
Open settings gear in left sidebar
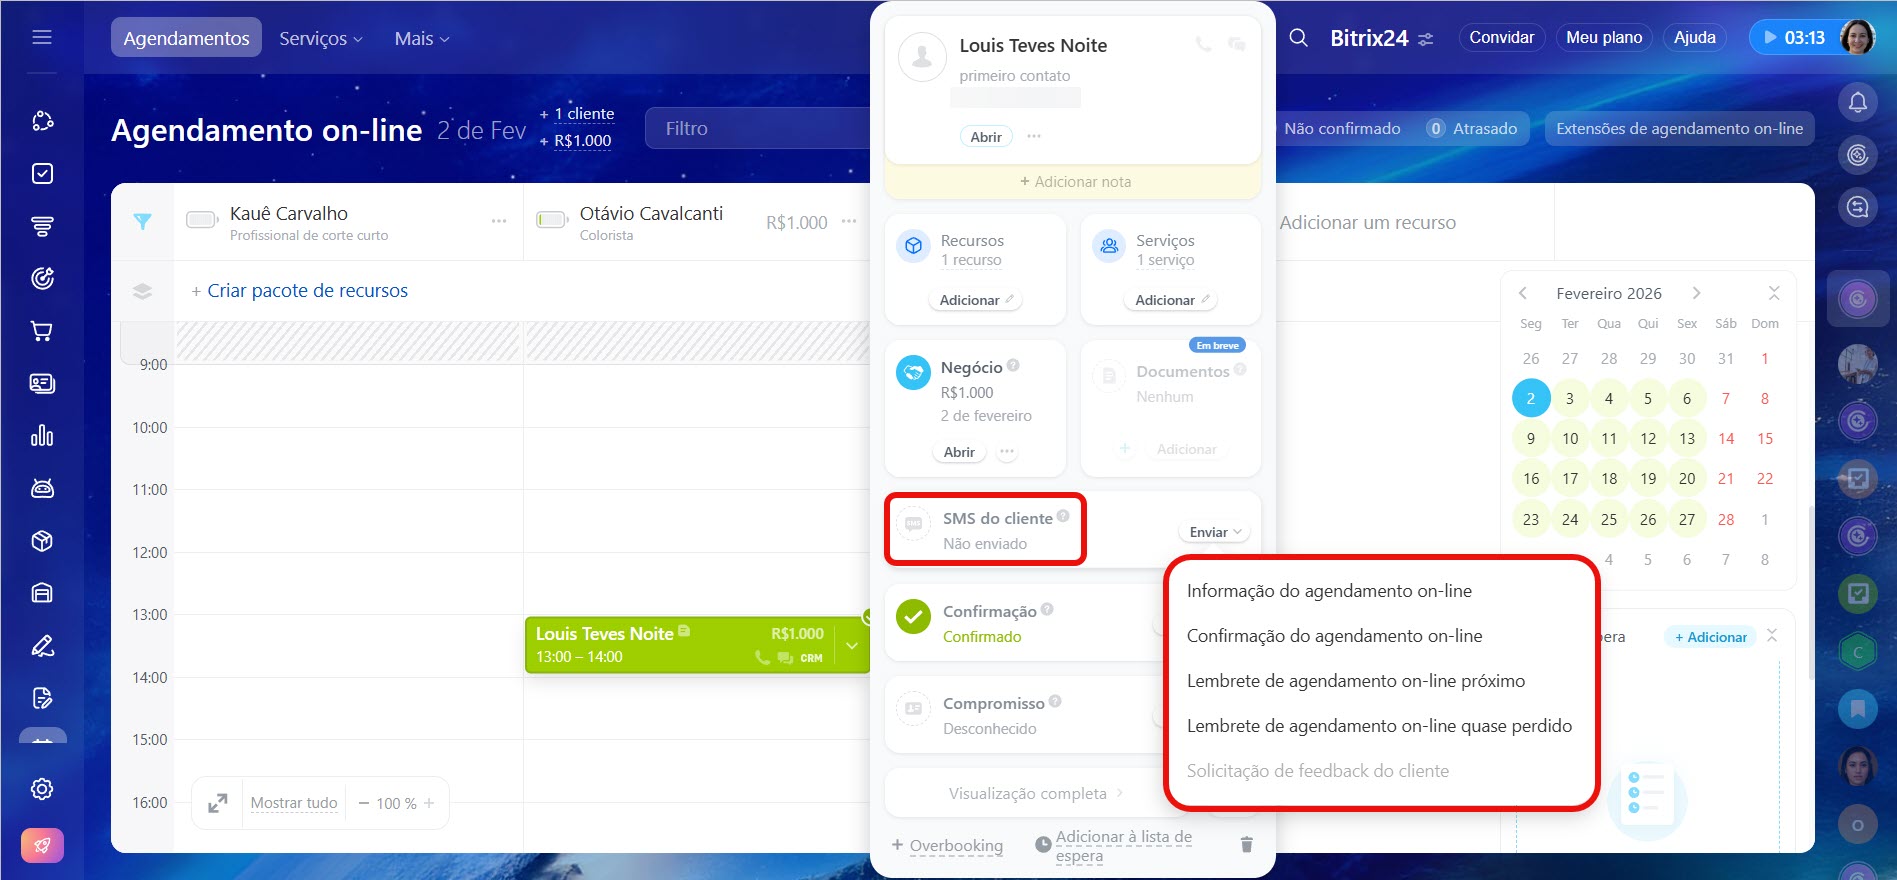[42, 789]
